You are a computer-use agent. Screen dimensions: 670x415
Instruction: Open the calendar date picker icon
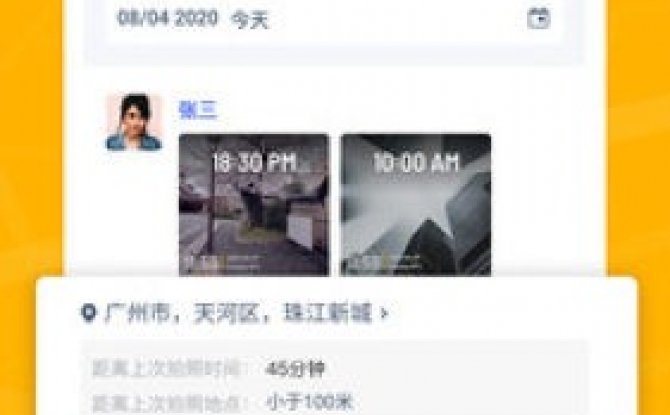point(538,18)
